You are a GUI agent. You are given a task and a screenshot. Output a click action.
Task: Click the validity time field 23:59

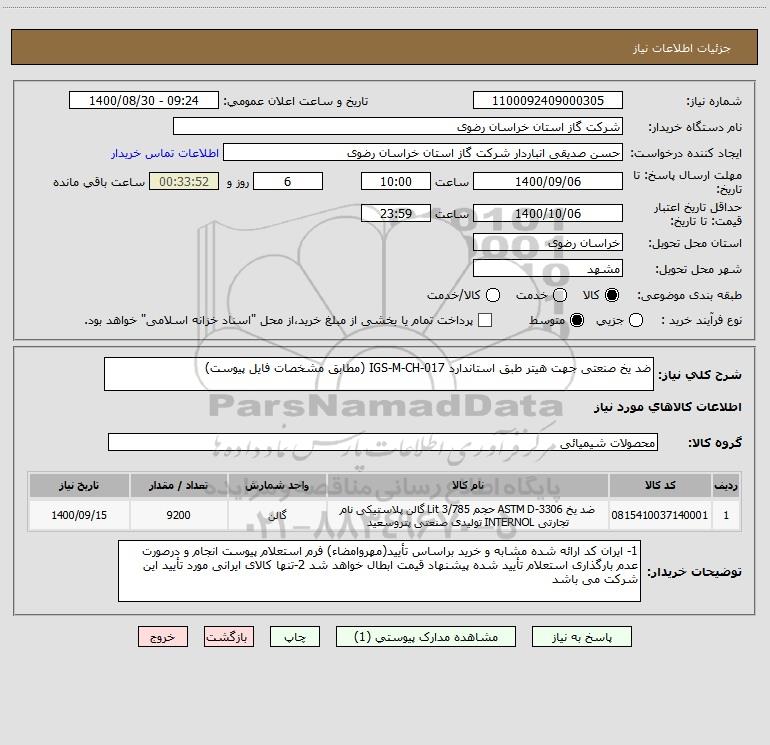click(x=396, y=214)
